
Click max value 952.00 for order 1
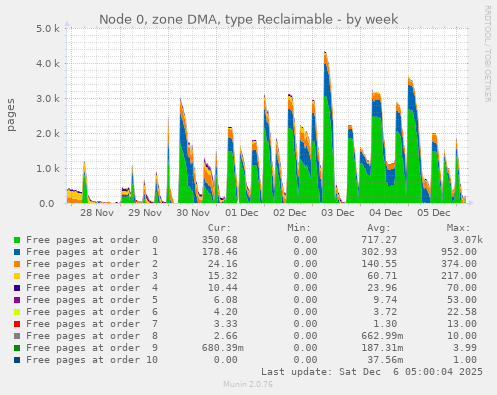click(459, 252)
